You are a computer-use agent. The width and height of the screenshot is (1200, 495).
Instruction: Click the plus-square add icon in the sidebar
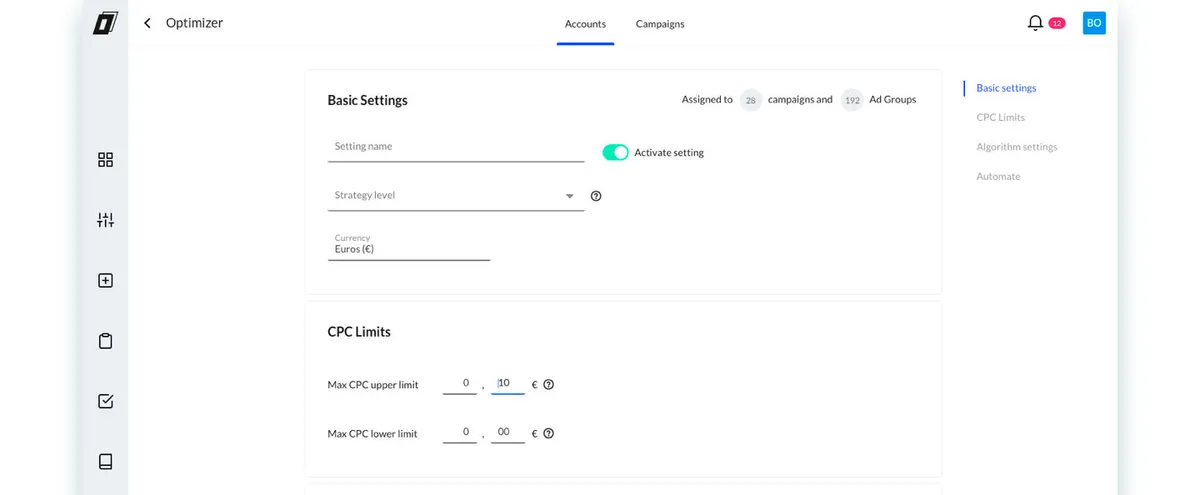105,281
